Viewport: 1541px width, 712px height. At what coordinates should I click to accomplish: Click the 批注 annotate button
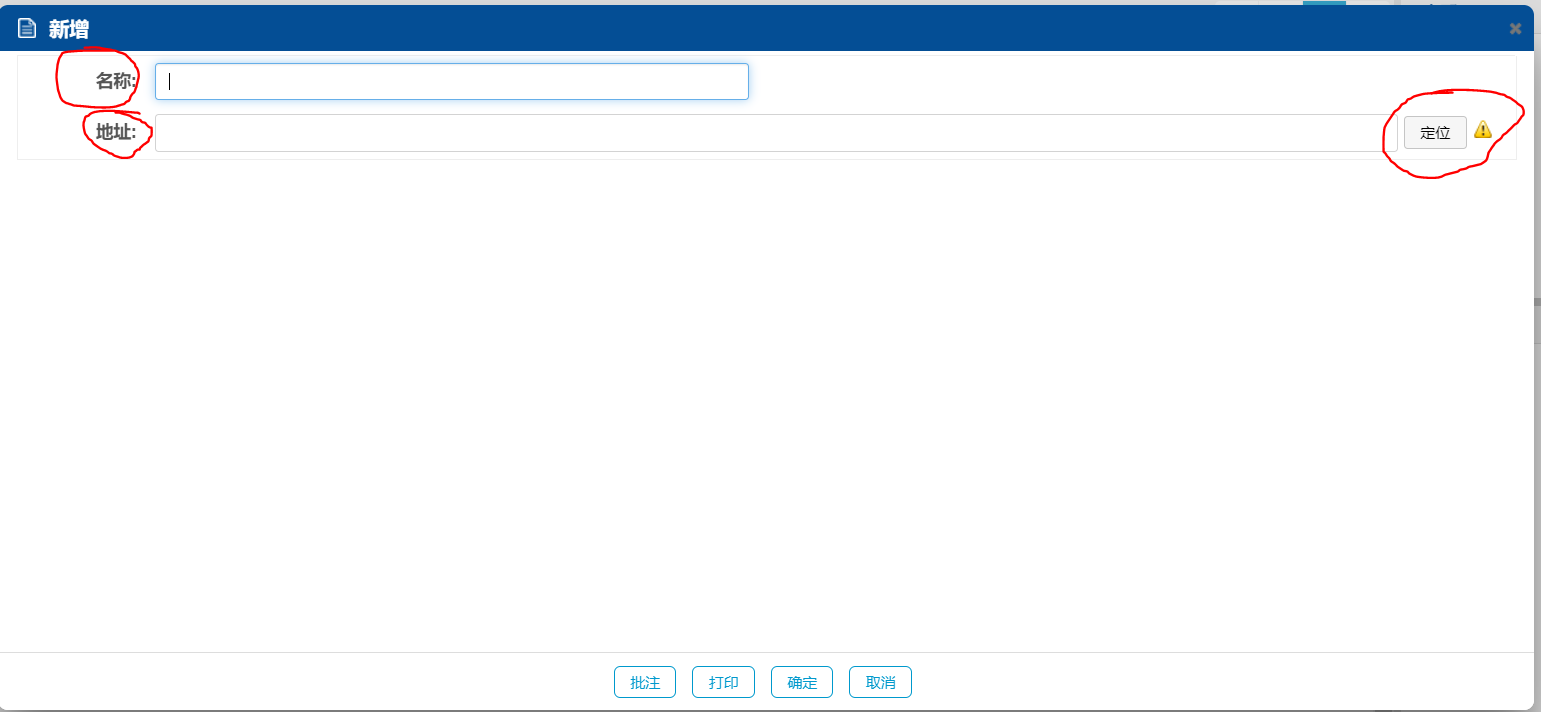point(645,682)
